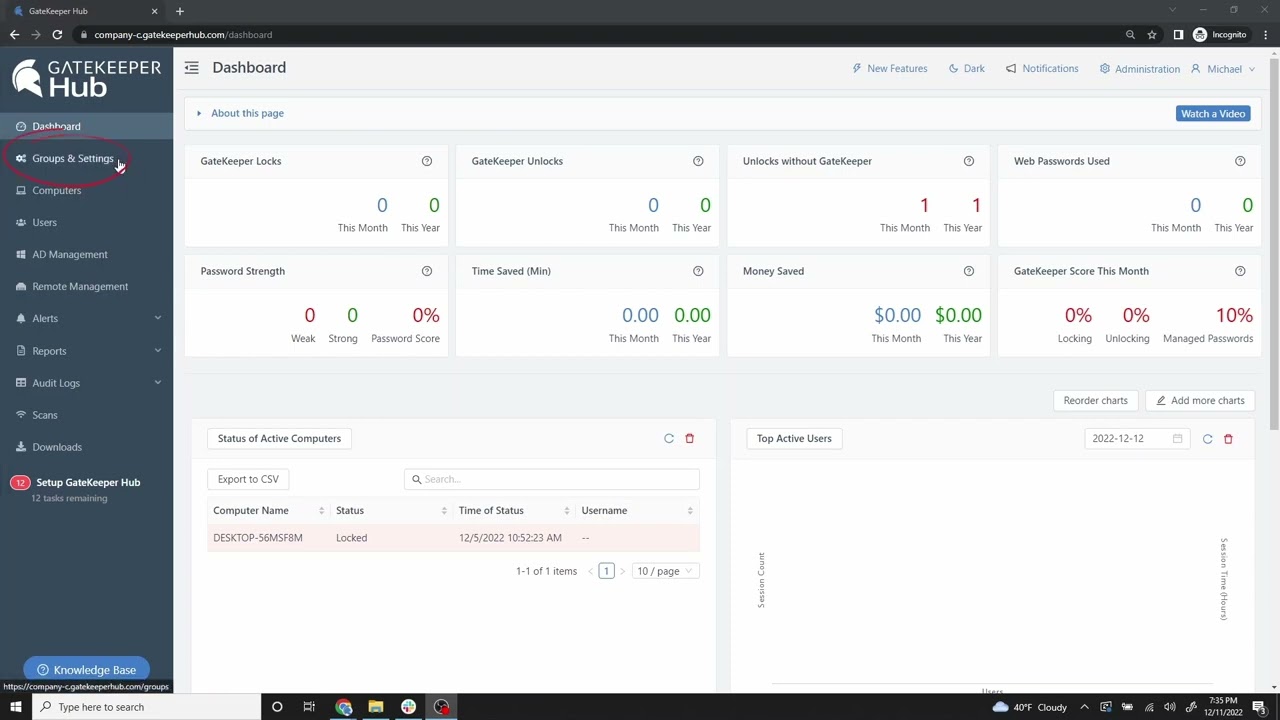Open help for Unlocks without GateKeeper card
The height and width of the screenshot is (720, 1280).
969,161
